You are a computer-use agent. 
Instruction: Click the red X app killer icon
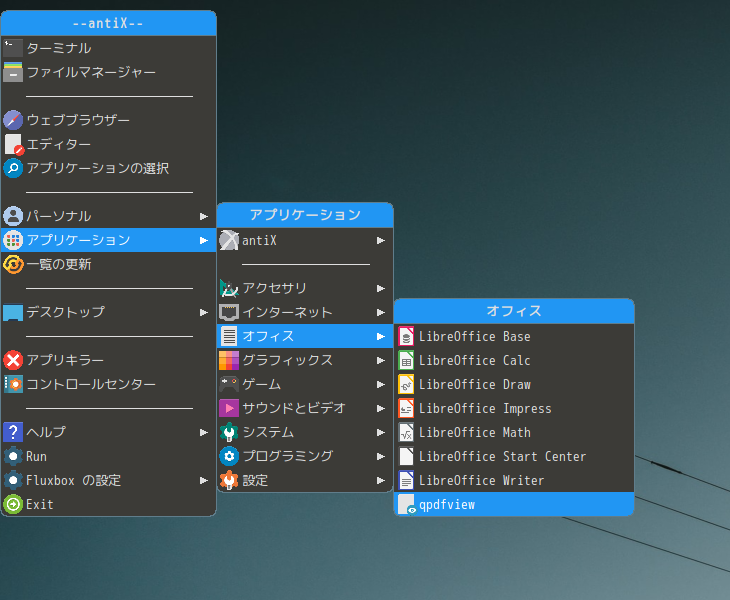[x=13, y=360]
